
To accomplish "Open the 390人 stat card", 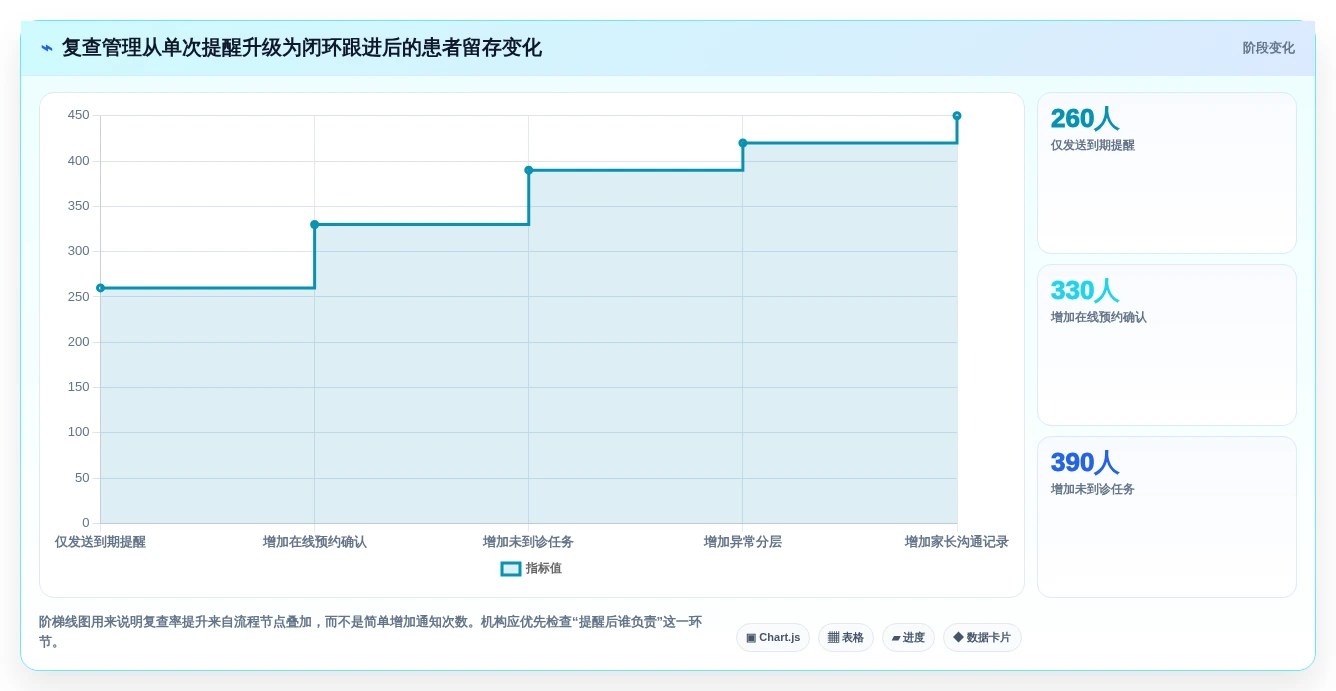I will point(1167,517).
